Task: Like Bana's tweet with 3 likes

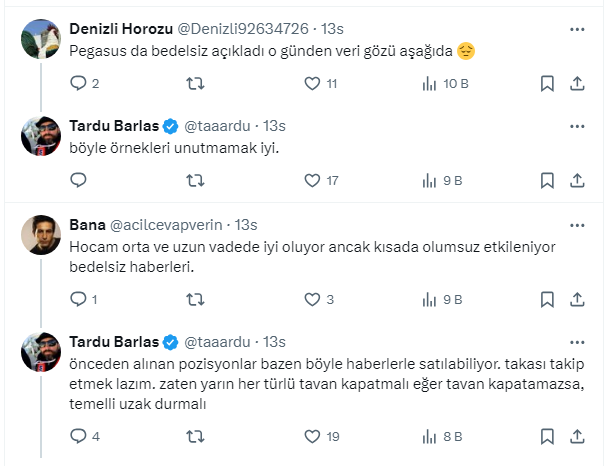Action: tap(312, 299)
